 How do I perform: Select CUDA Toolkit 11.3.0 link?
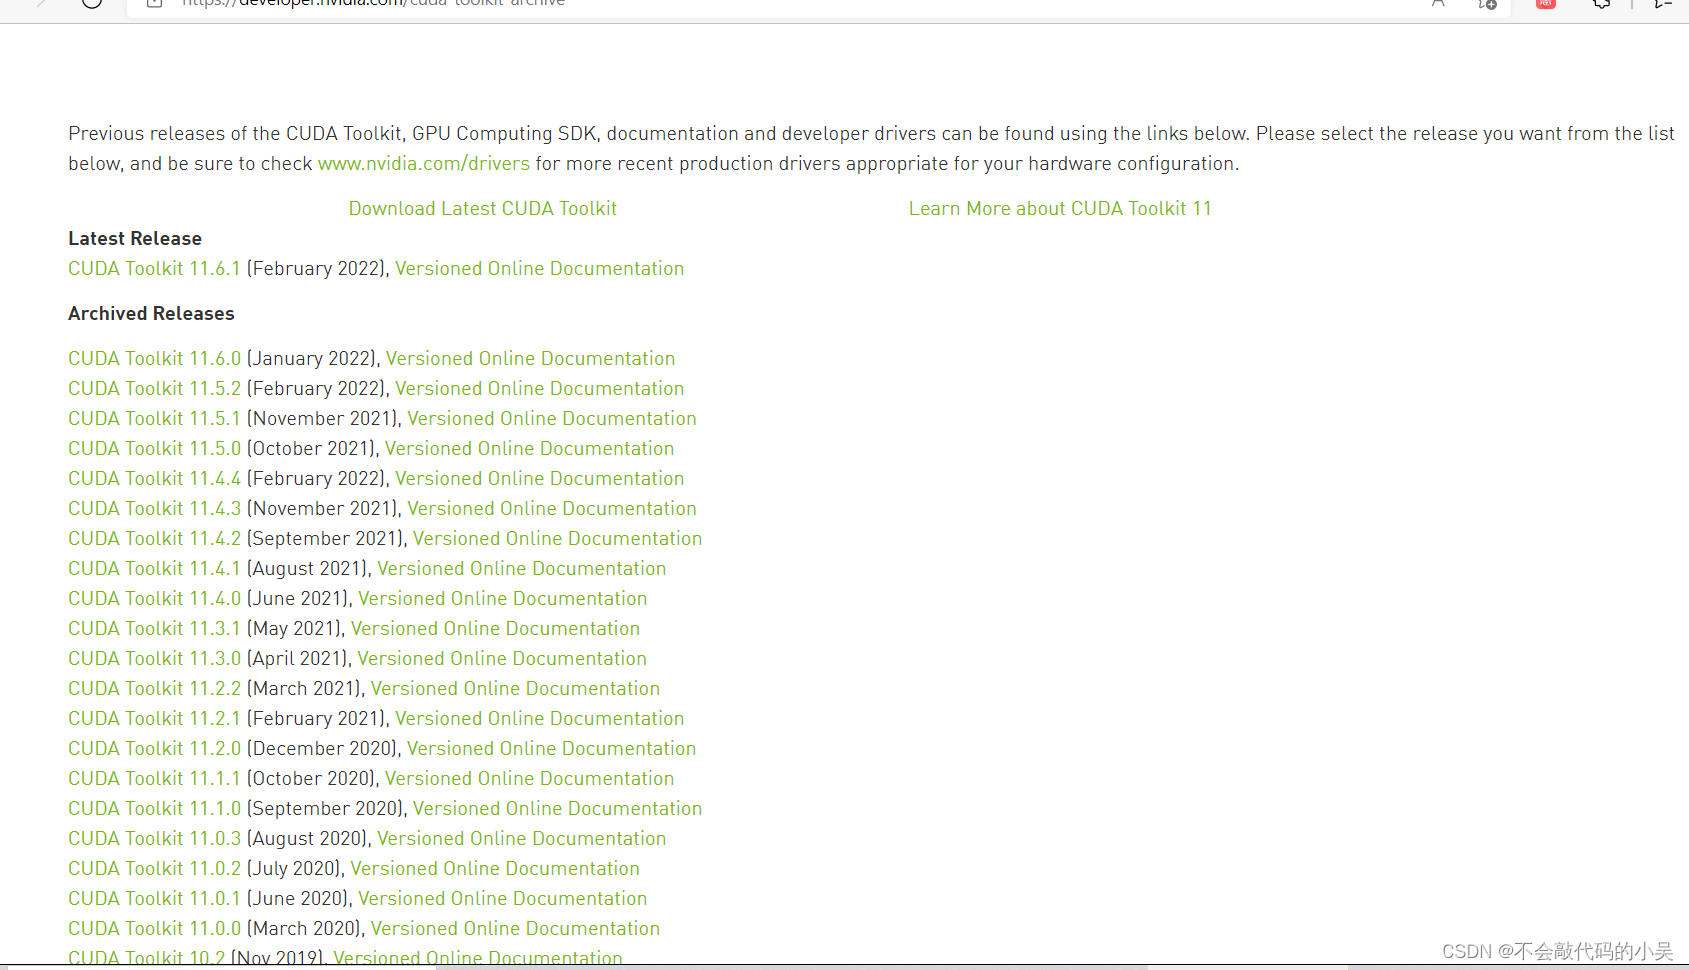pos(155,659)
